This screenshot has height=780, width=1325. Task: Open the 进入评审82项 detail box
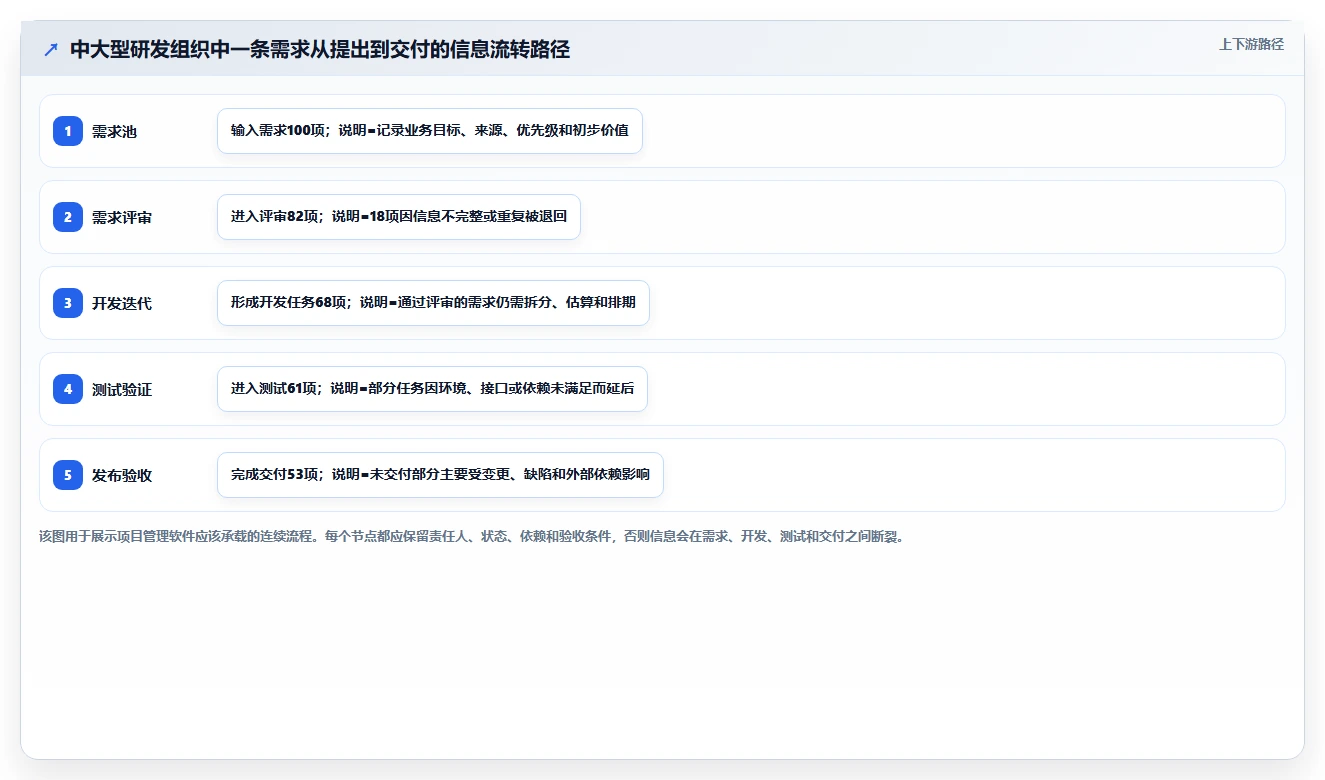point(399,217)
